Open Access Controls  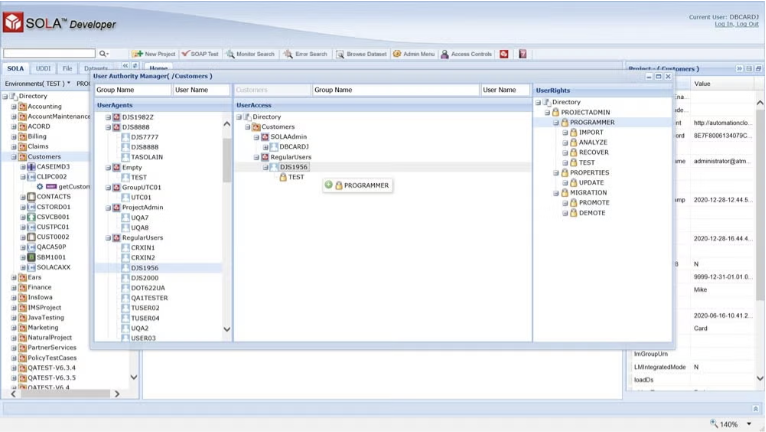[467, 54]
